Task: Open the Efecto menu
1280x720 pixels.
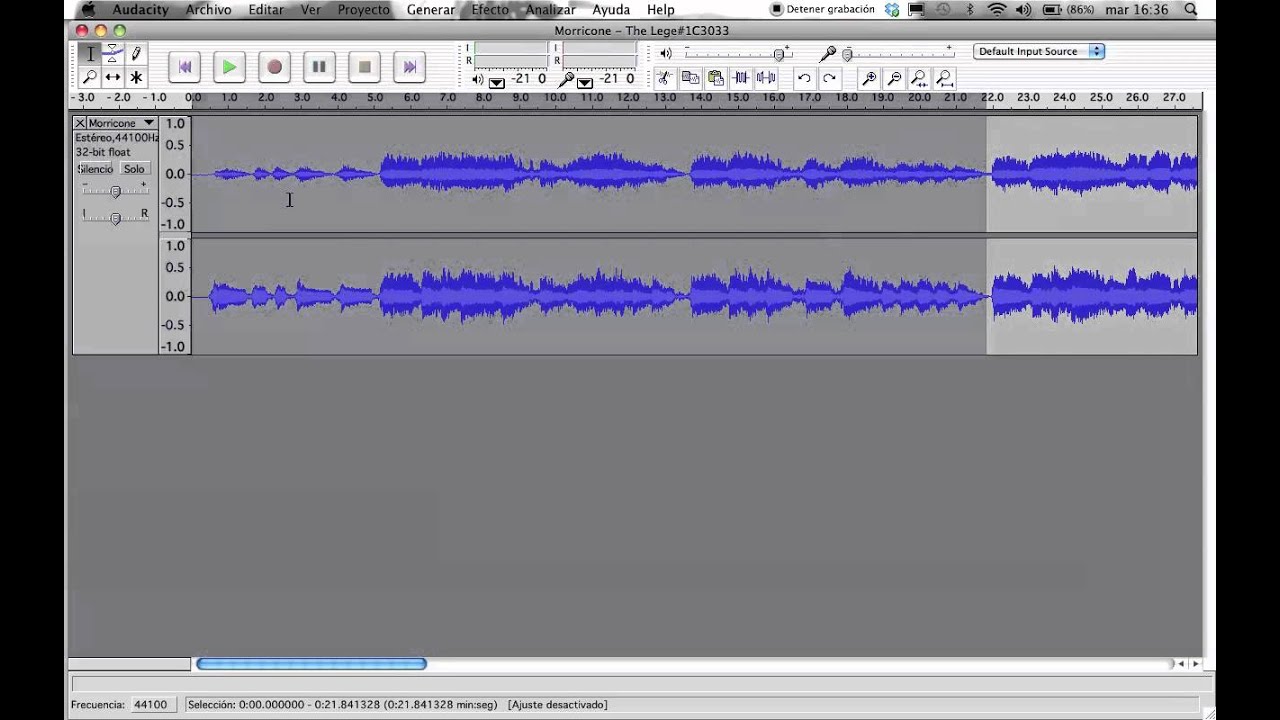Action: coord(490,10)
